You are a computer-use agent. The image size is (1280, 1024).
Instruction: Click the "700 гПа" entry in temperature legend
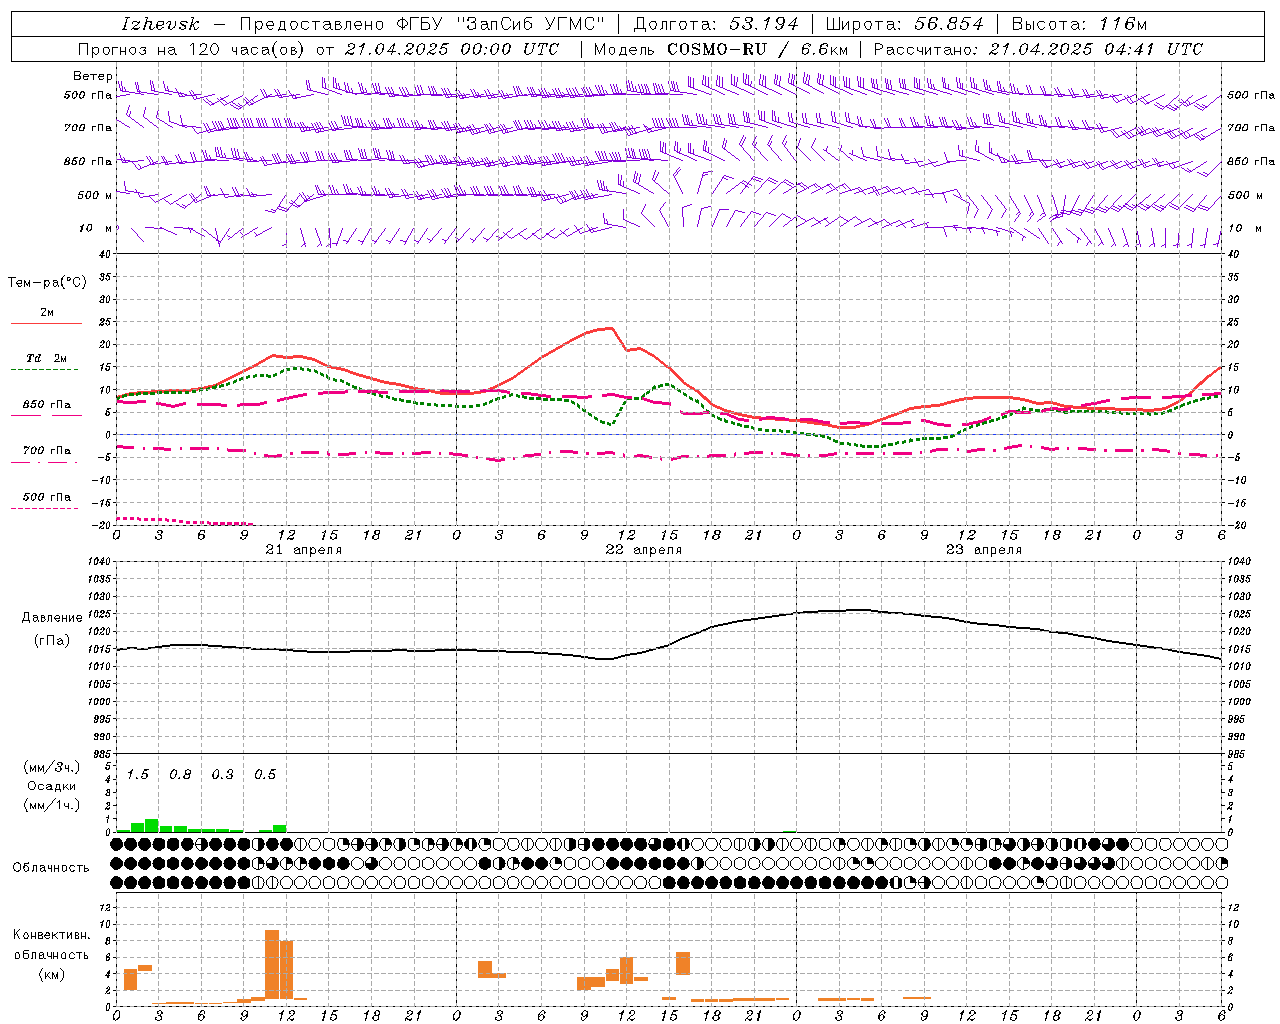pyautogui.click(x=47, y=450)
